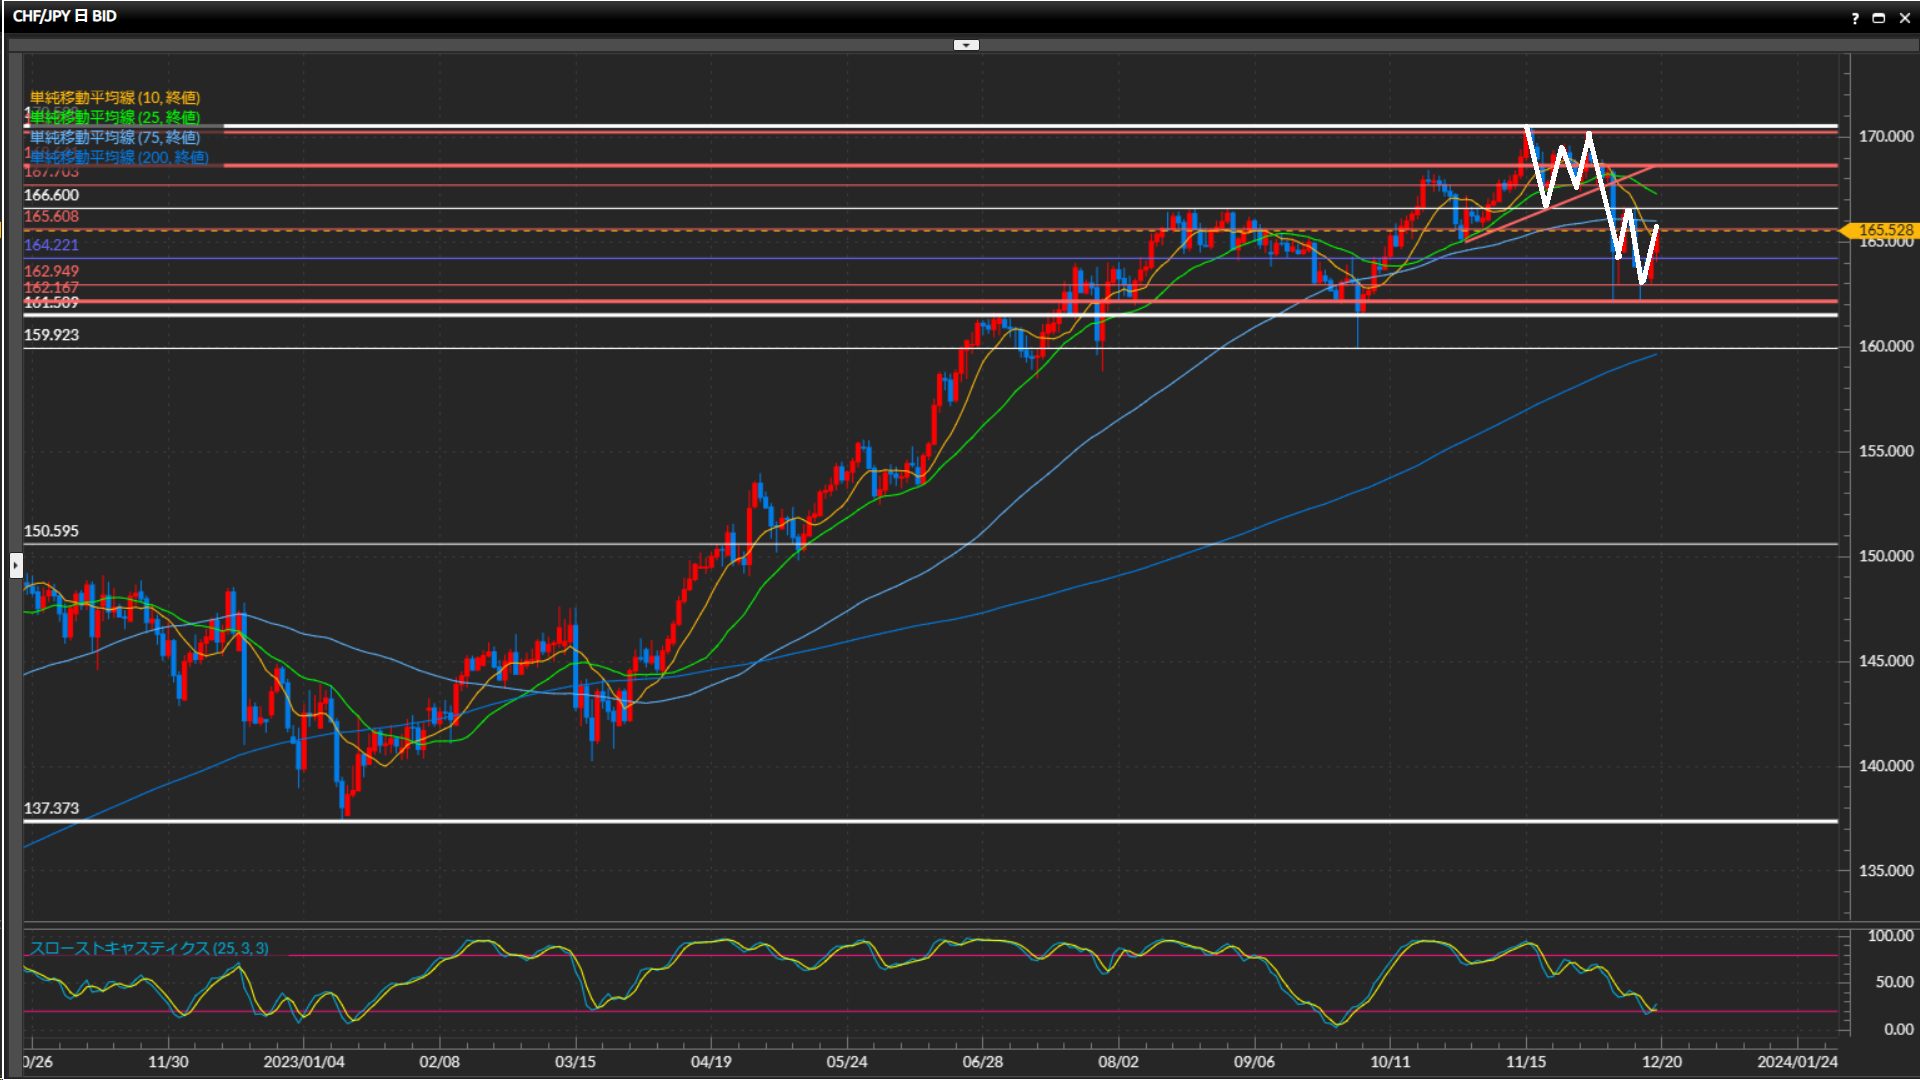Select the 200-period moving average label
Screen dimensions: 1920x1080
(x=119, y=157)
